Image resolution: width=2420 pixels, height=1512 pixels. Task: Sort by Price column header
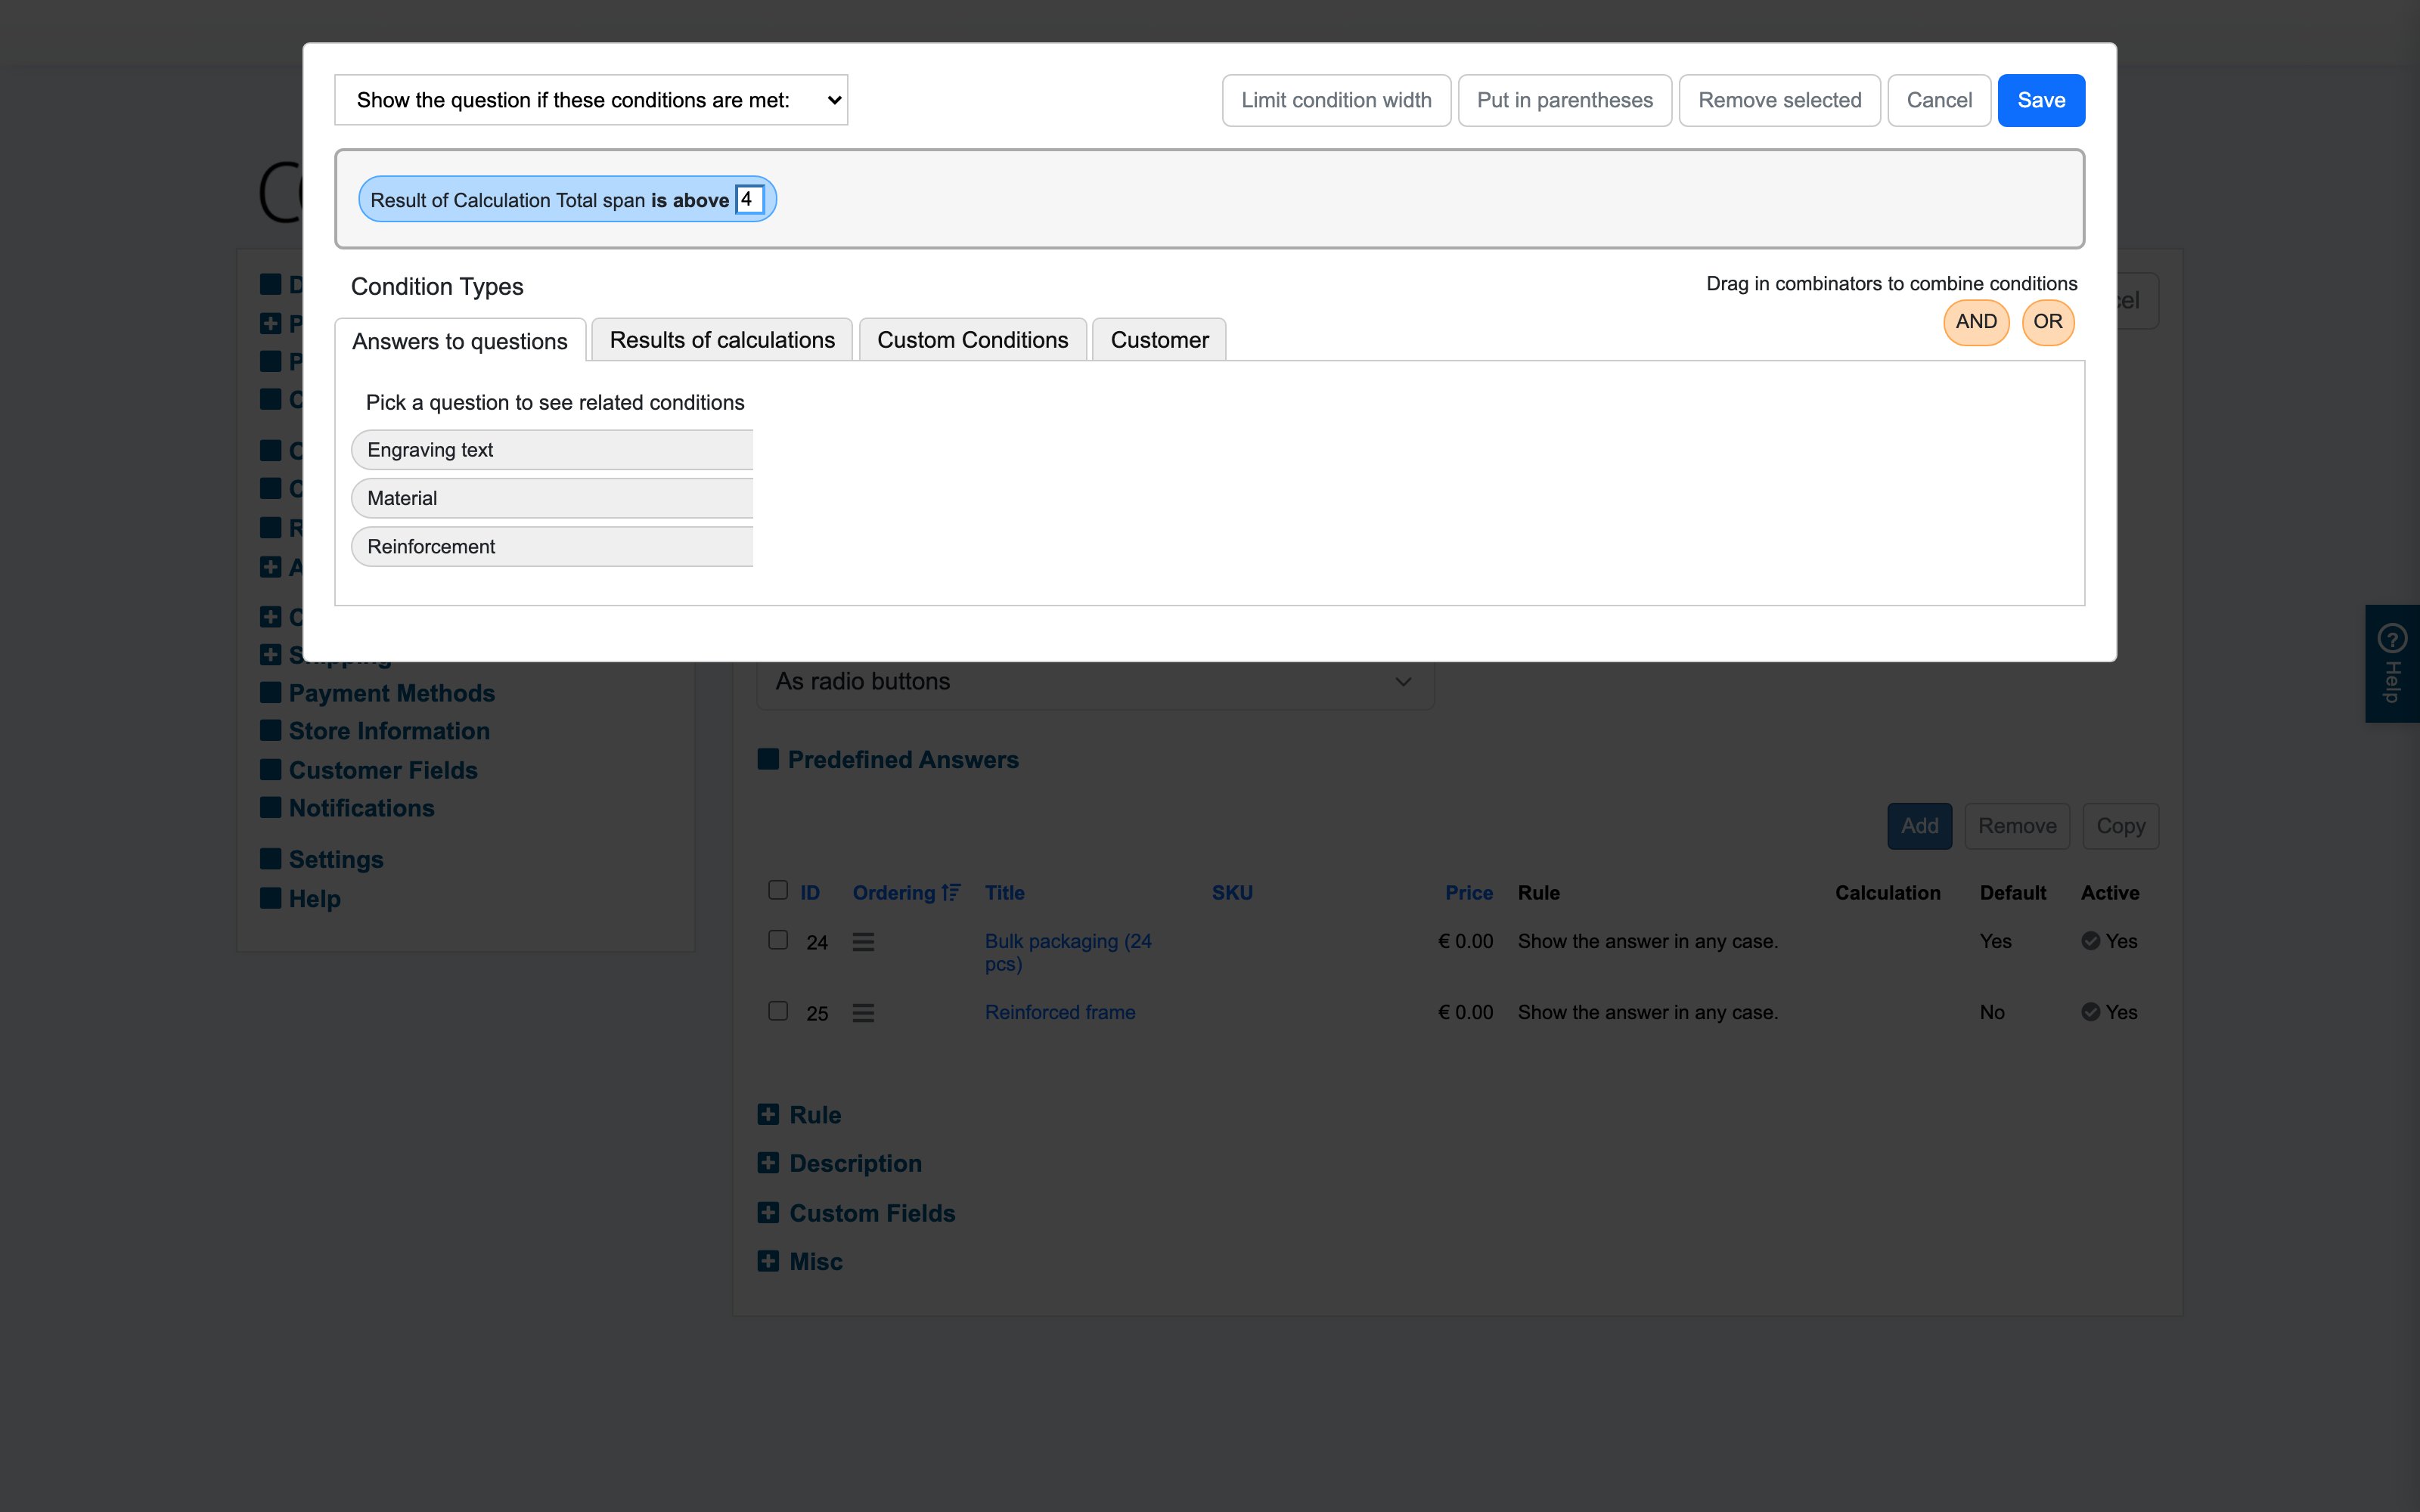coord(1468,893)
